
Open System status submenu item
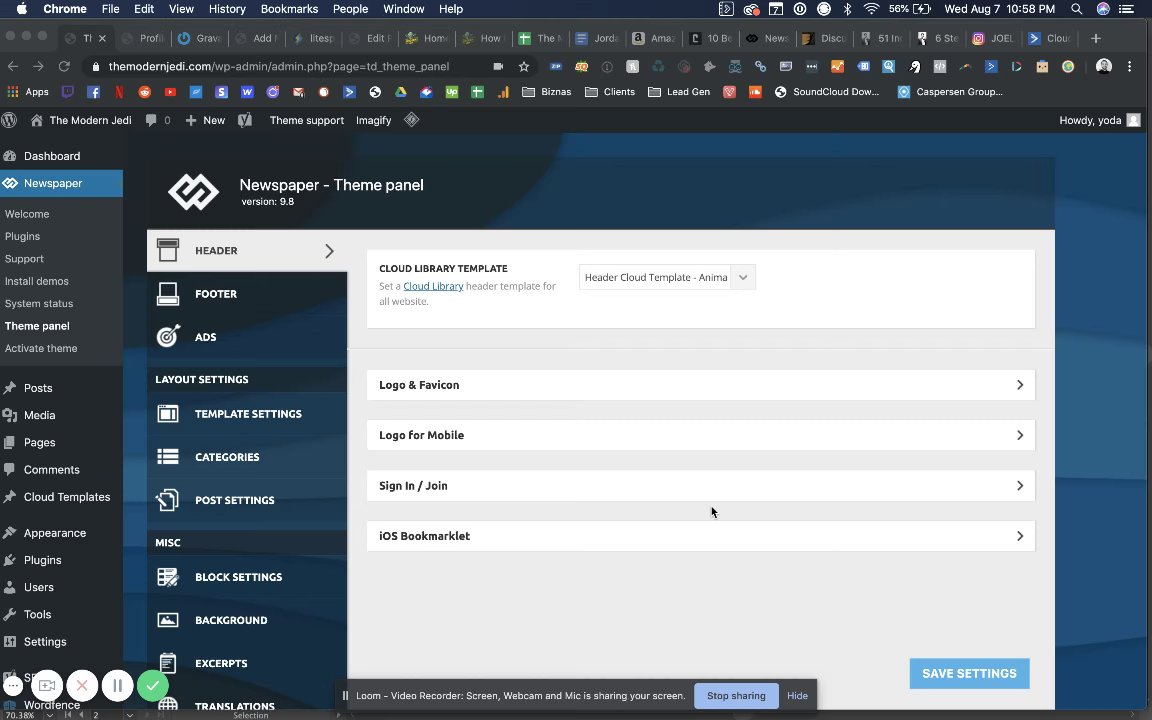point(39,303)
